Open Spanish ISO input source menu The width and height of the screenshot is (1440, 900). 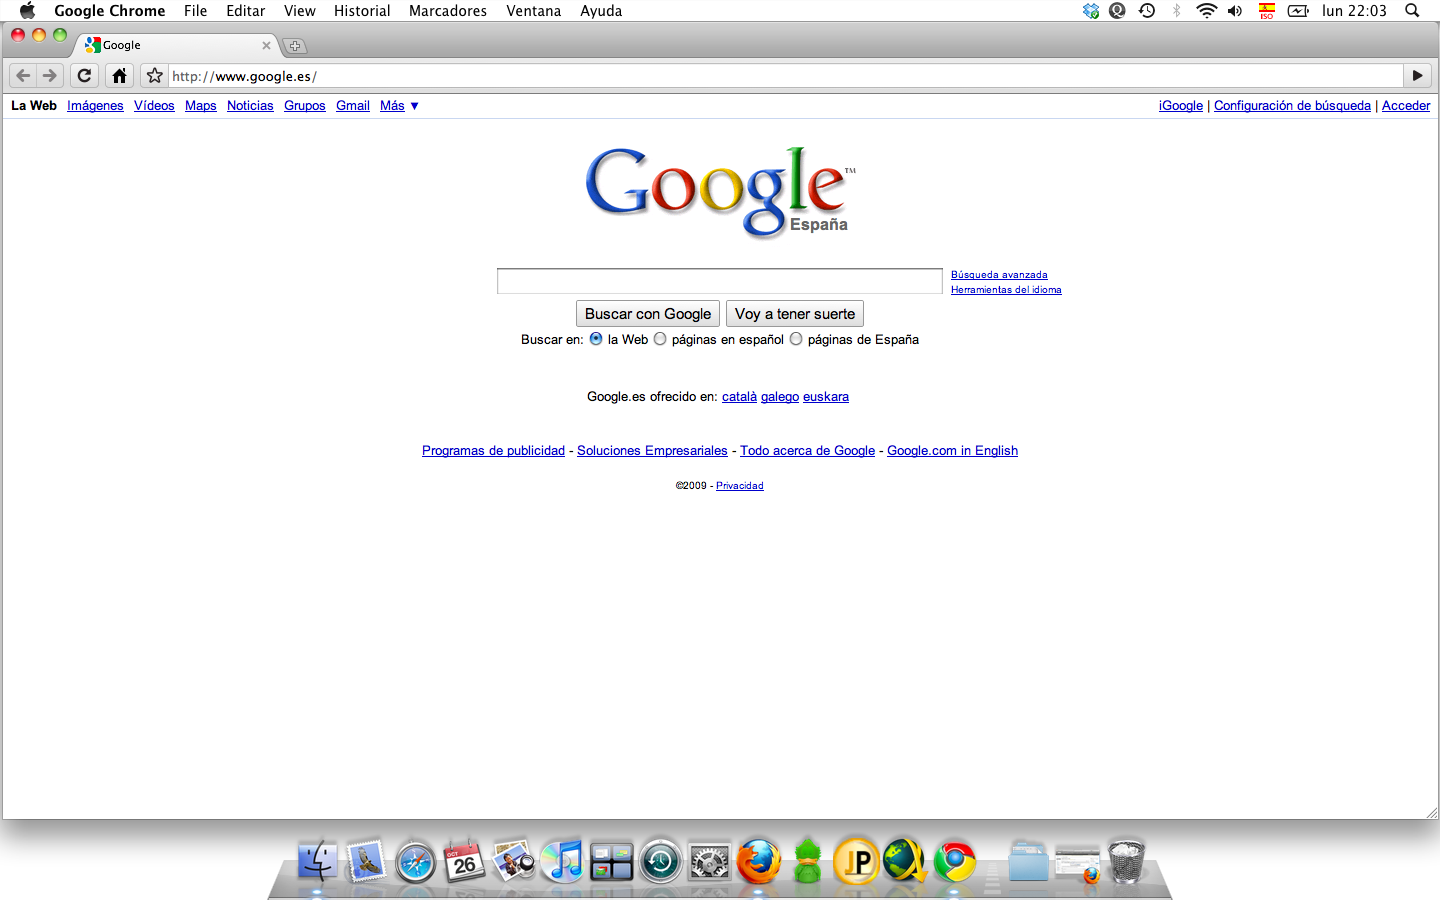[1267, 11]
